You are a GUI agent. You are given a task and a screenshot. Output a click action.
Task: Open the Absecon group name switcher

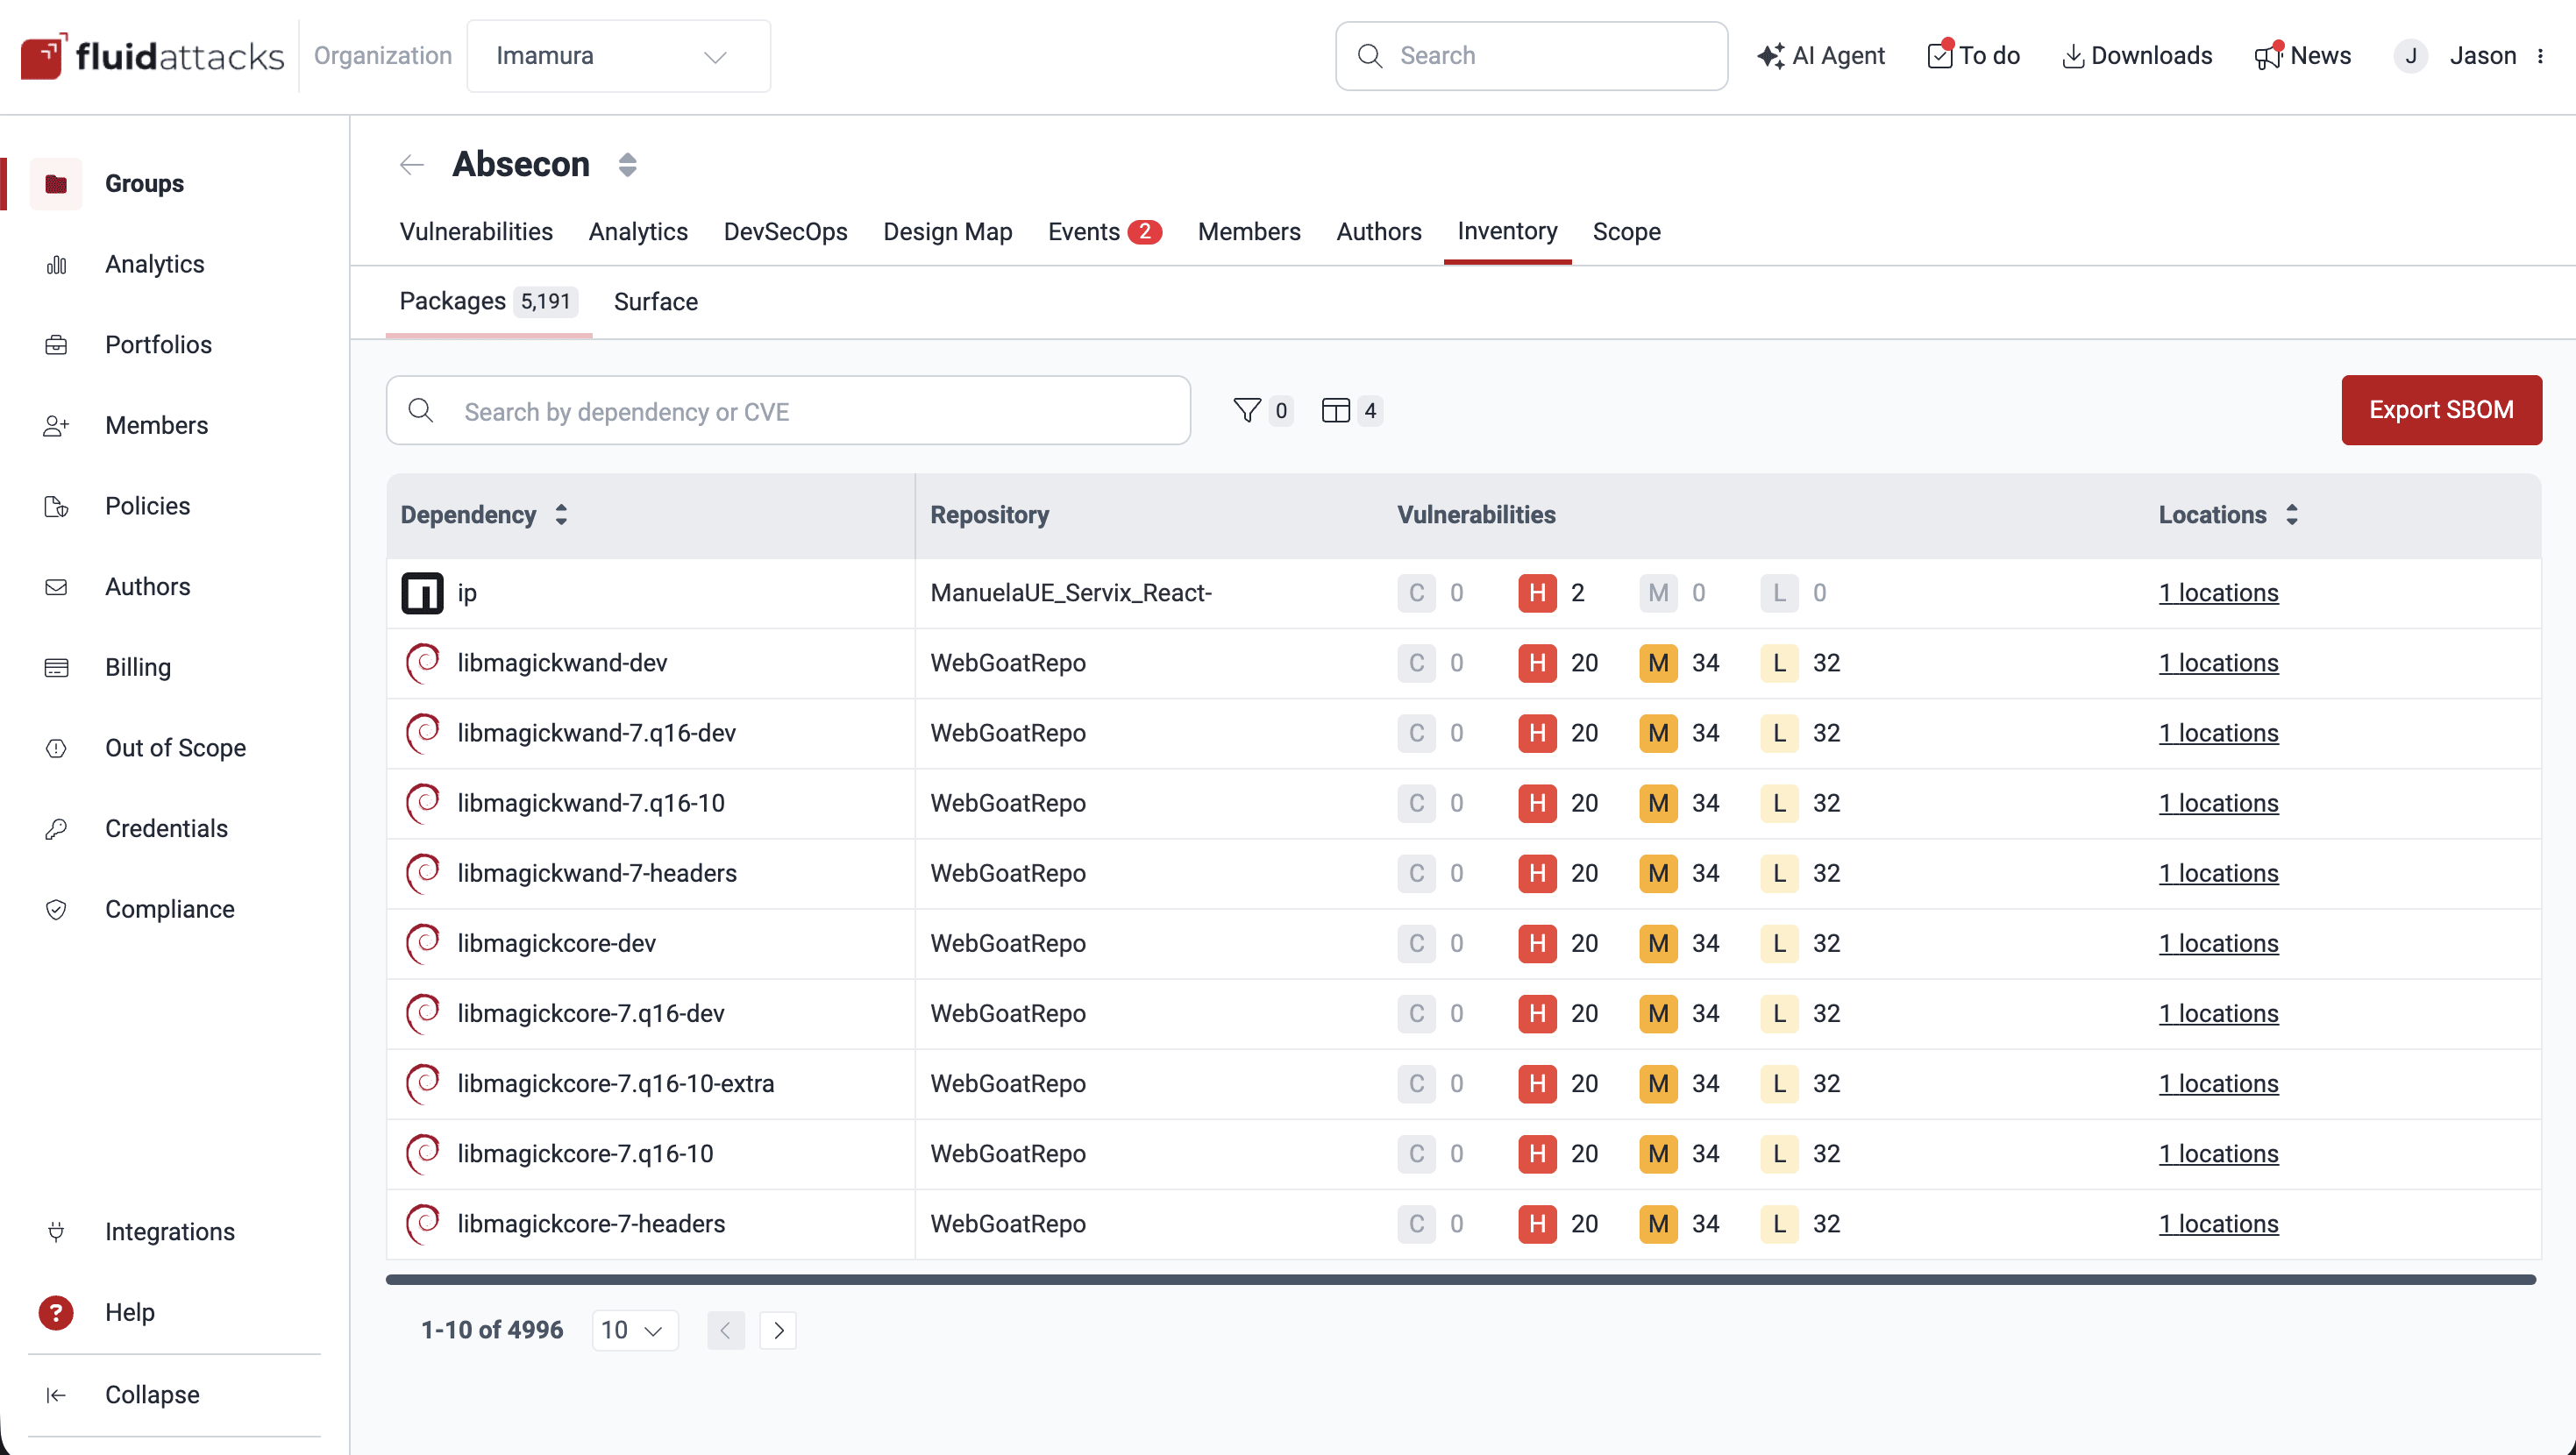pos(628,164)
